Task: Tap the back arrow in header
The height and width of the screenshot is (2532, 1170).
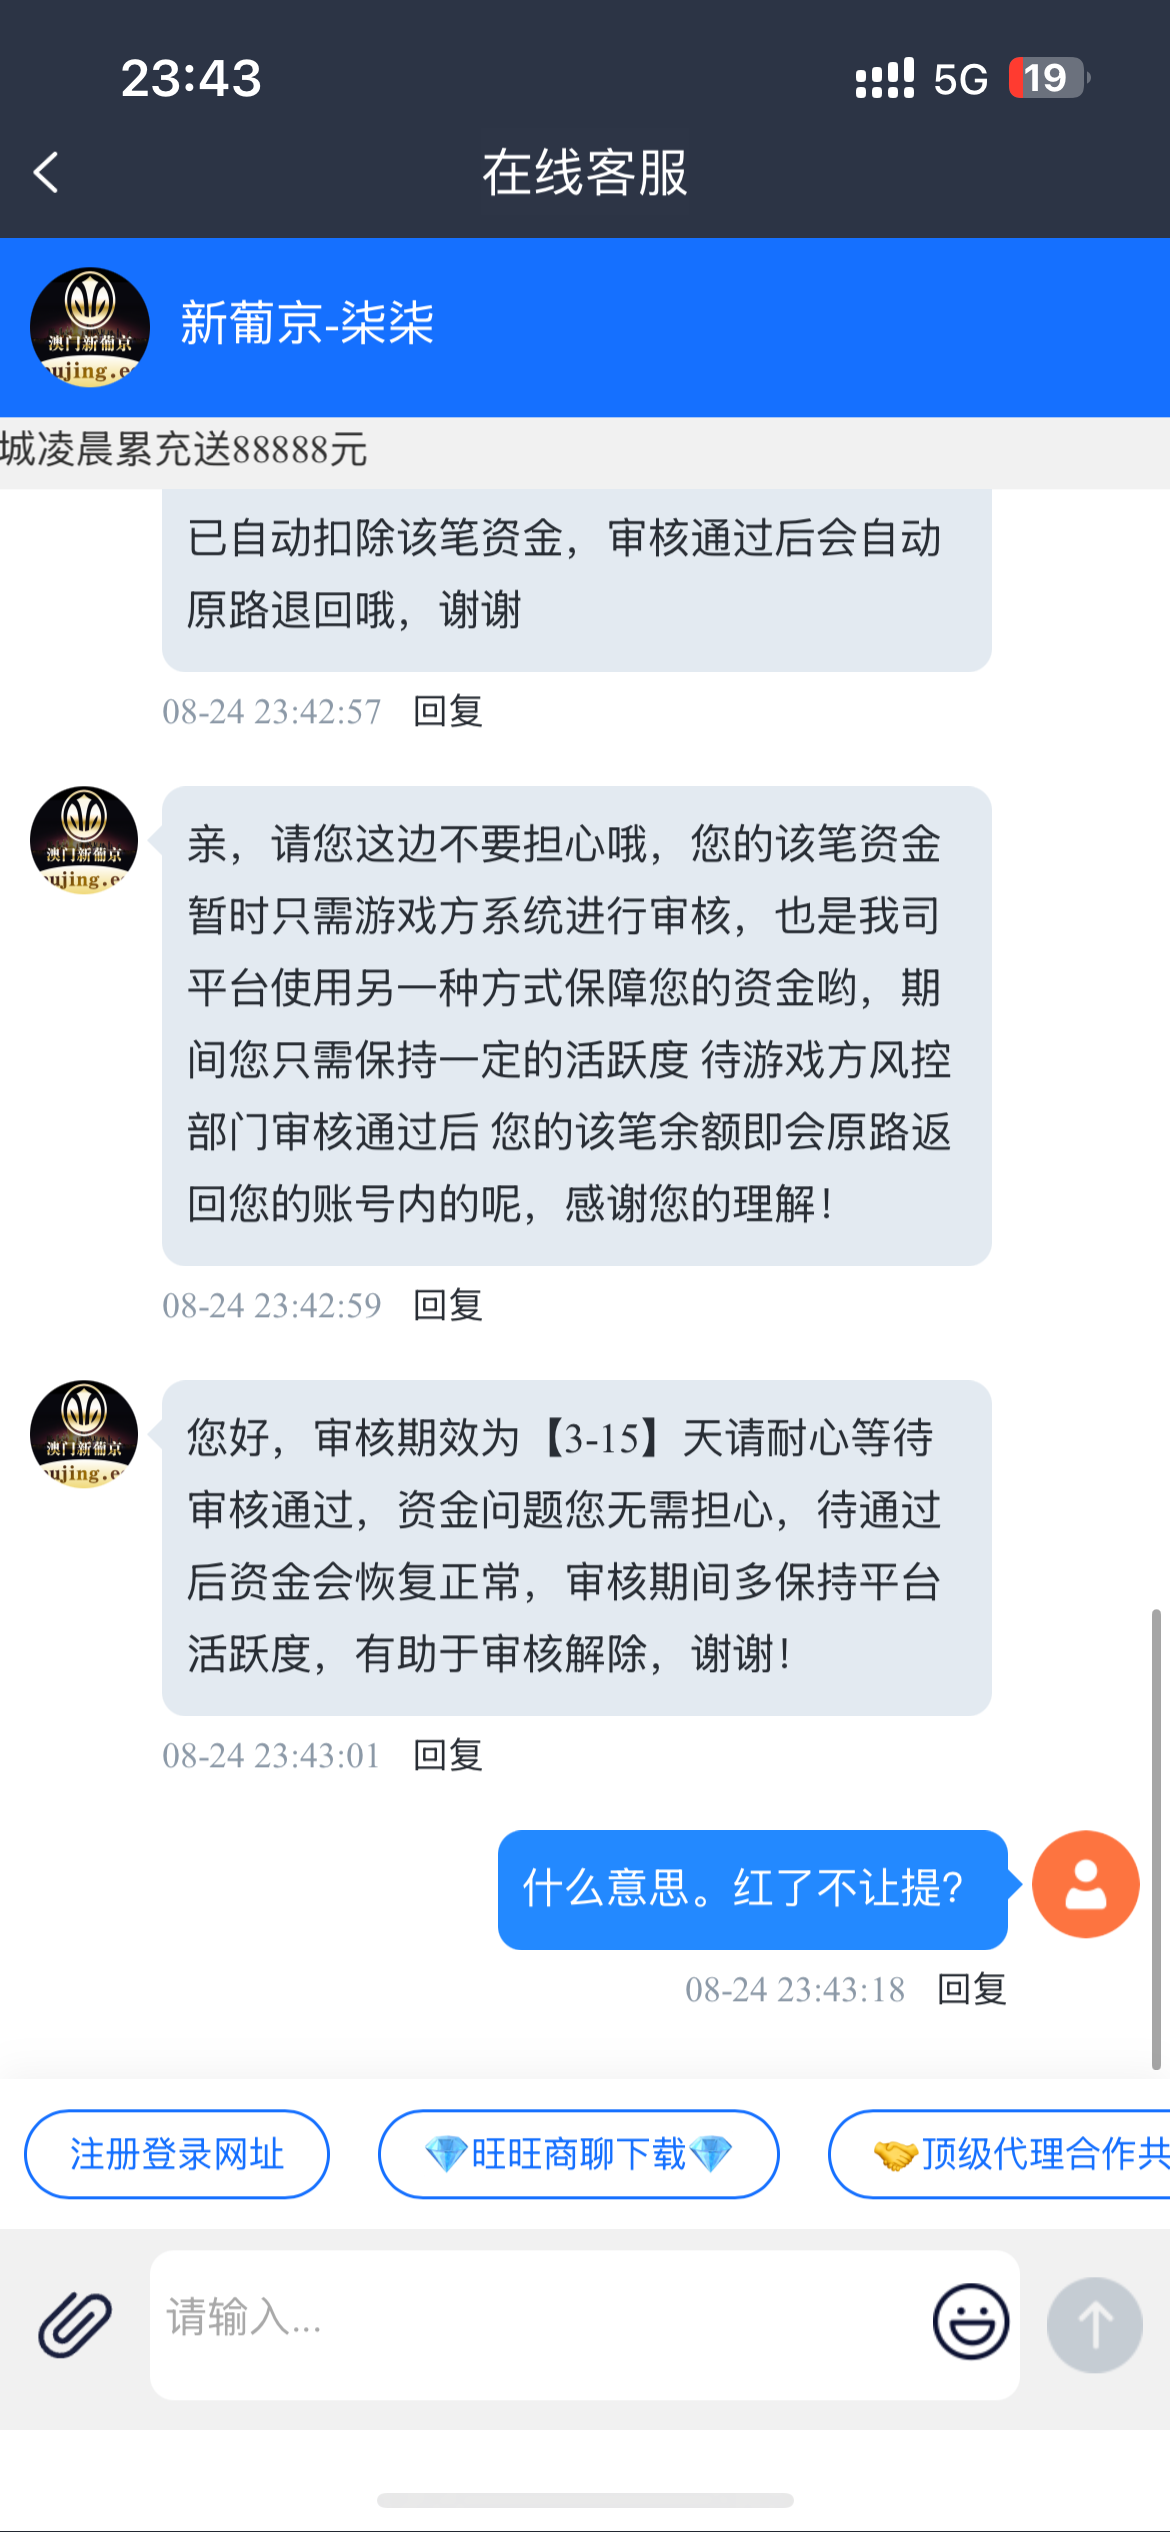Action: click(x=46, y=172)
